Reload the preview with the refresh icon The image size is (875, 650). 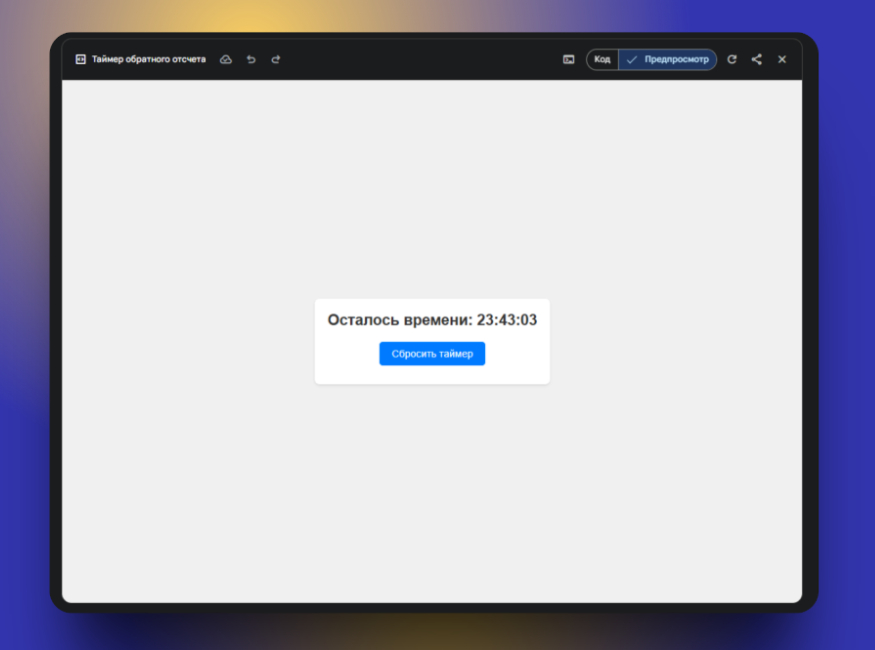pos(732,59)
